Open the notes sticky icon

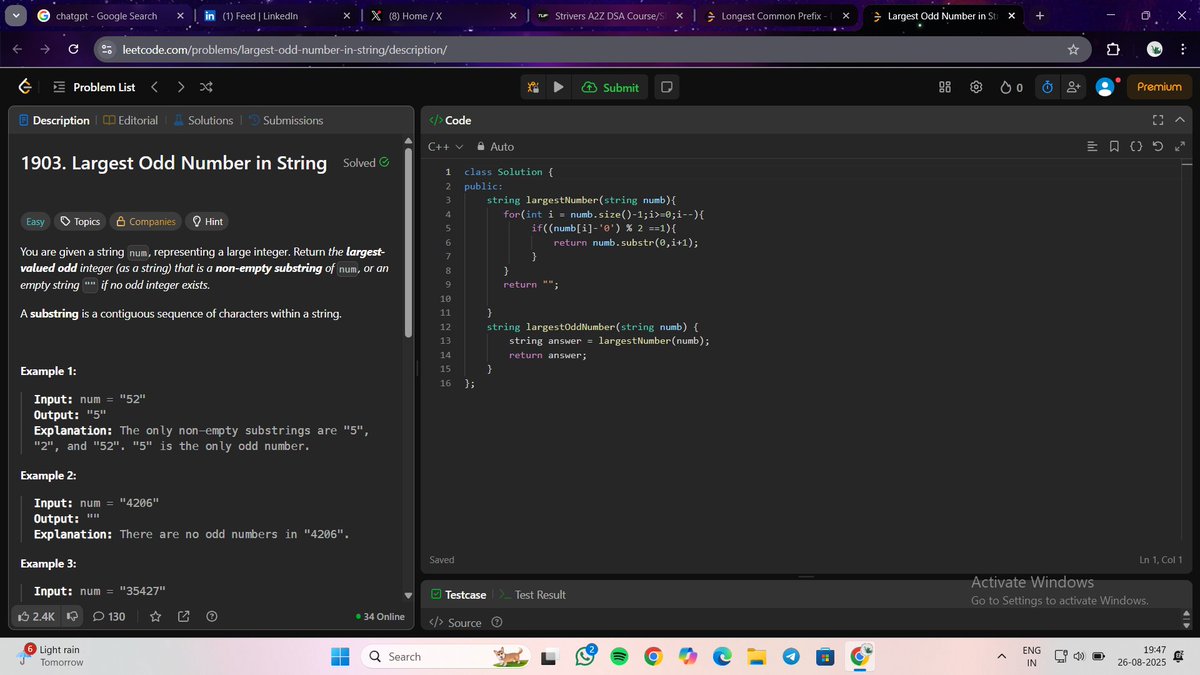point(667,87)
